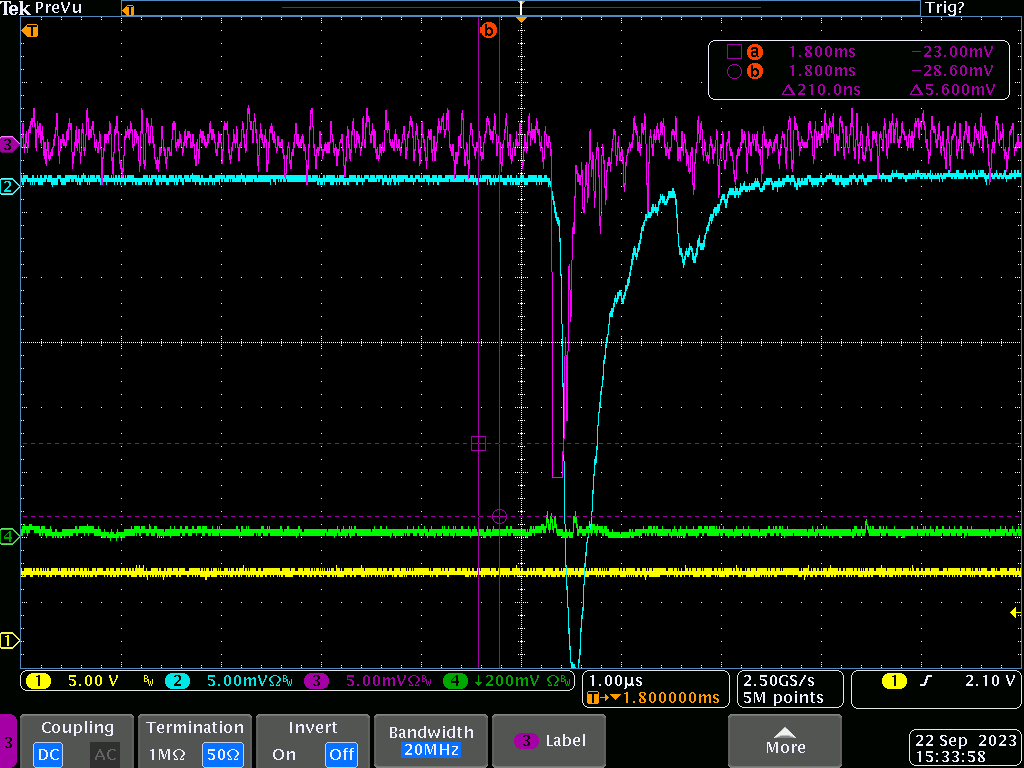This screenshot has height=768, width=1024.
Task: Click channel 1 5.00 V readout badge
Action: coord(72,681)
